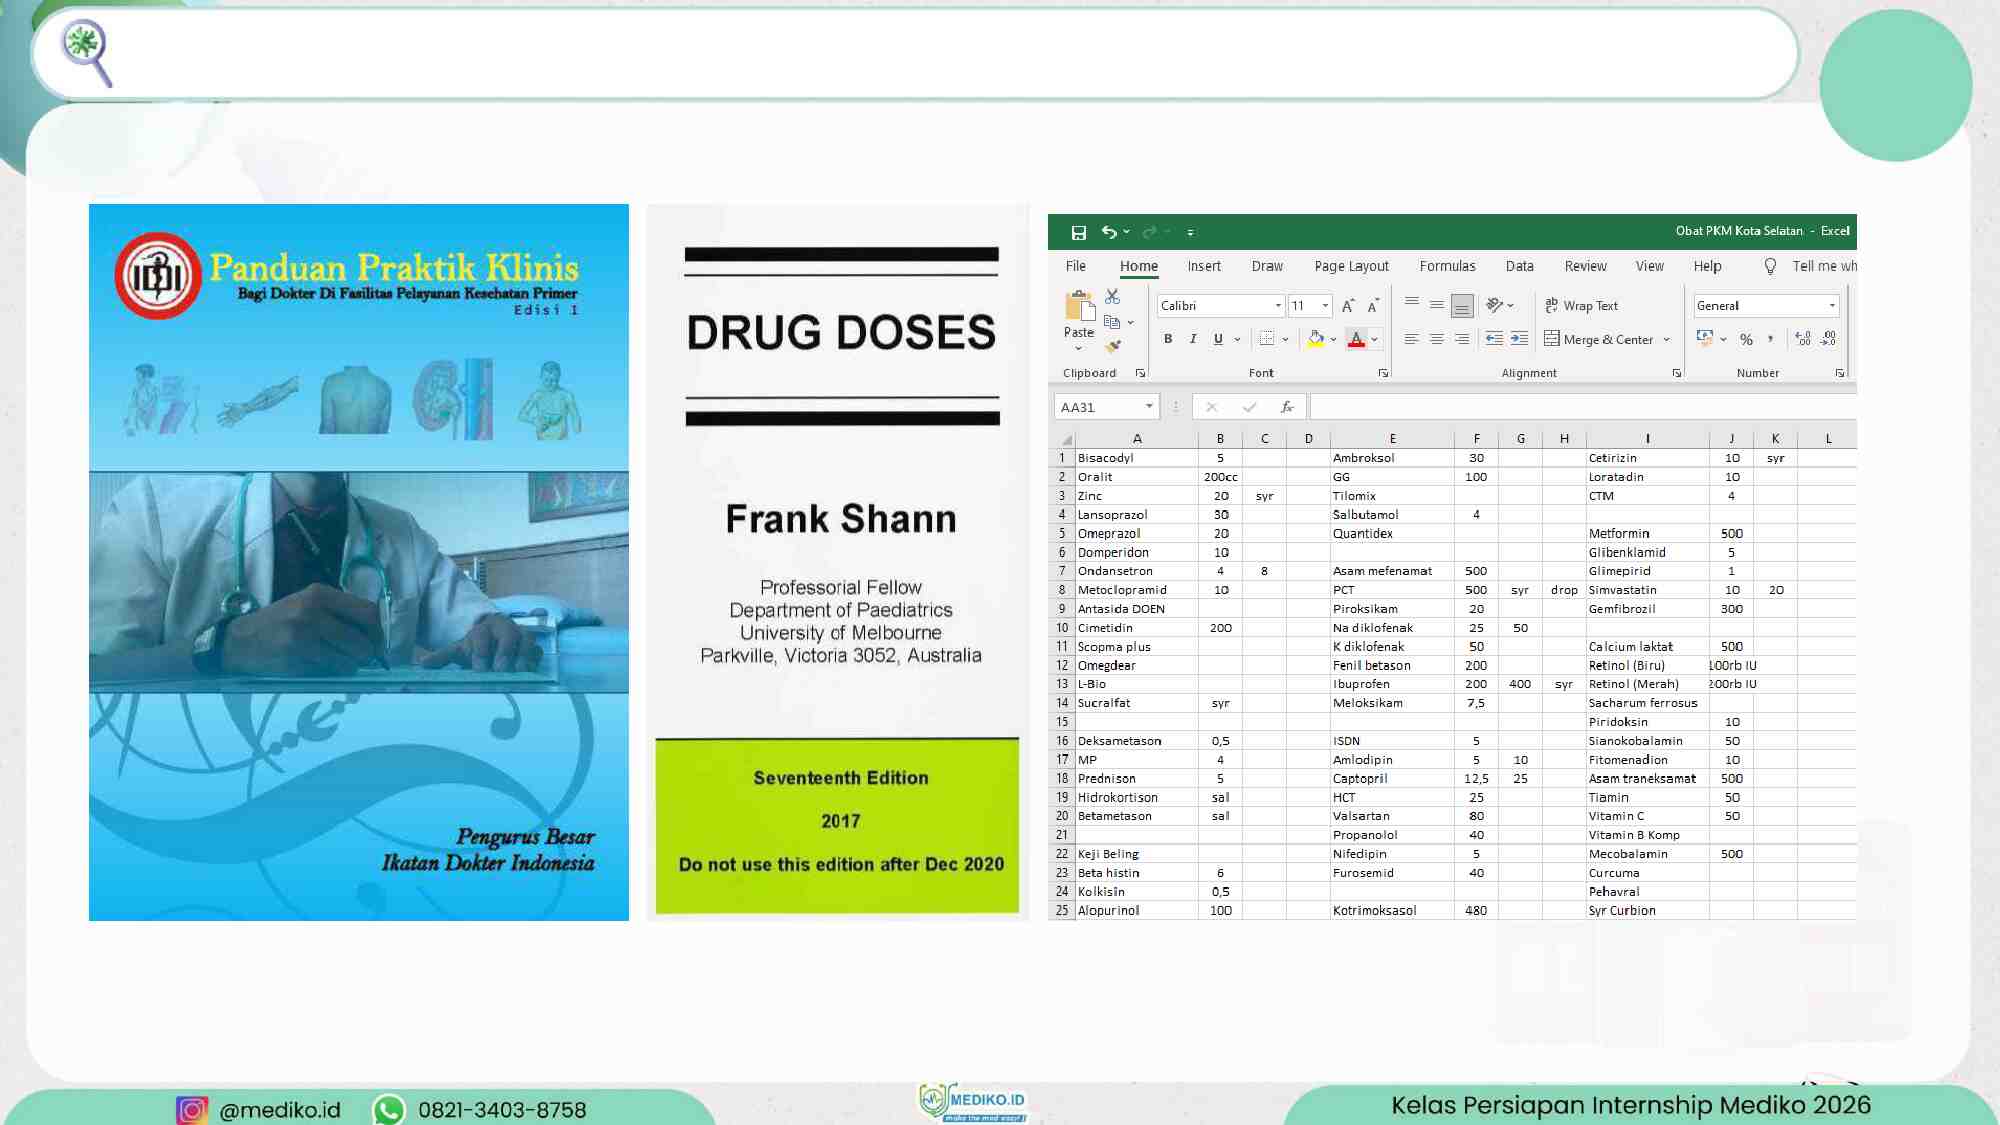The image size is (2000, 1125).
Task: Pick the yellow Fill Color swatch
Action: tap(1316, 339)
